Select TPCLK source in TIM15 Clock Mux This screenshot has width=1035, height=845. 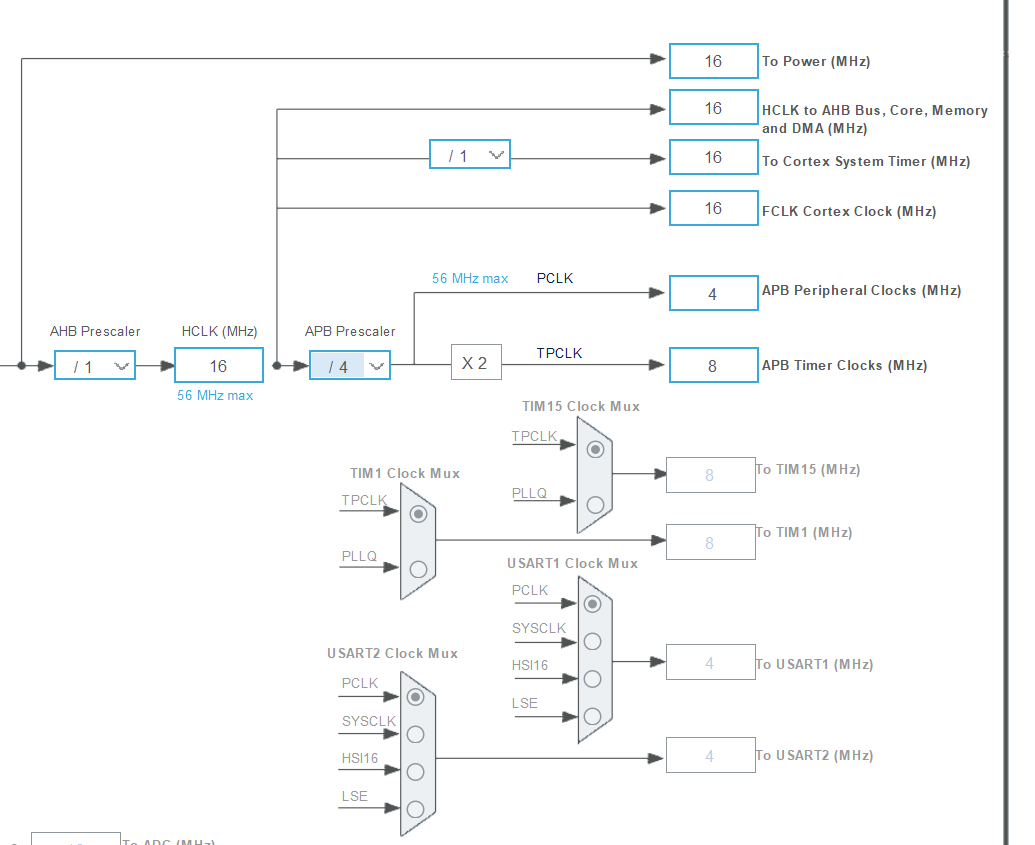(x=593, y=449)
